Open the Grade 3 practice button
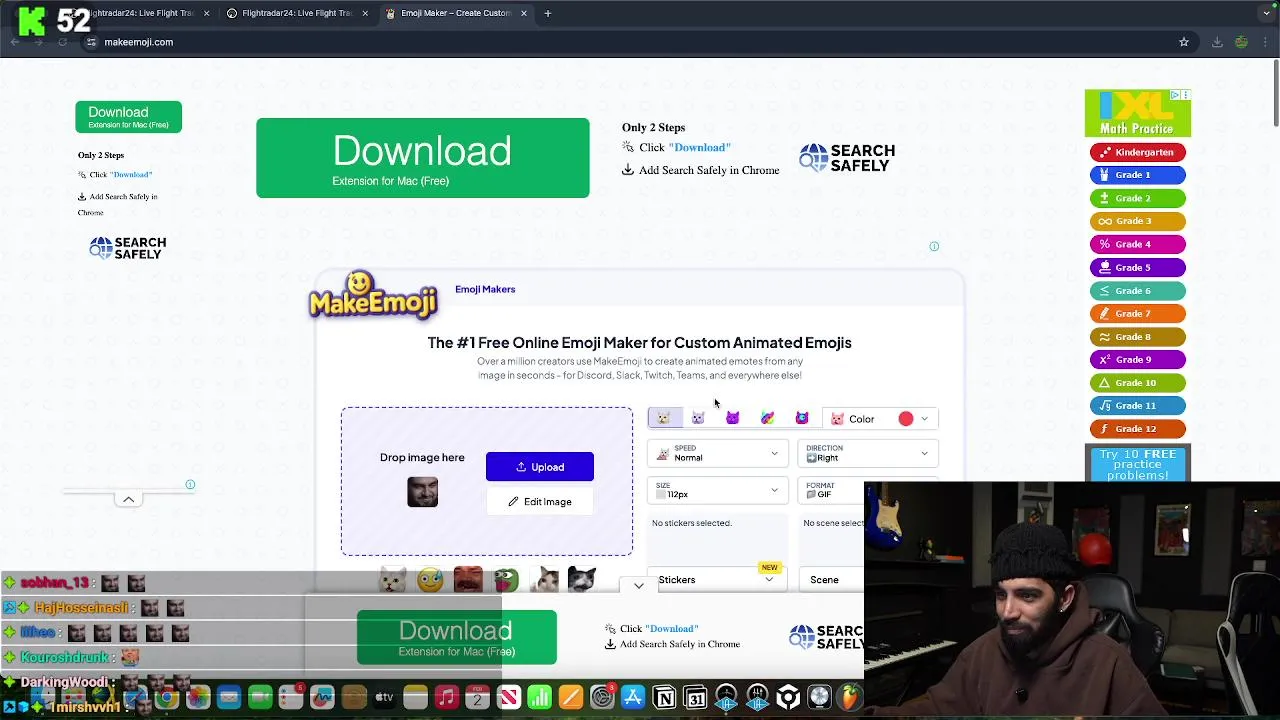 pos(1138,221)
